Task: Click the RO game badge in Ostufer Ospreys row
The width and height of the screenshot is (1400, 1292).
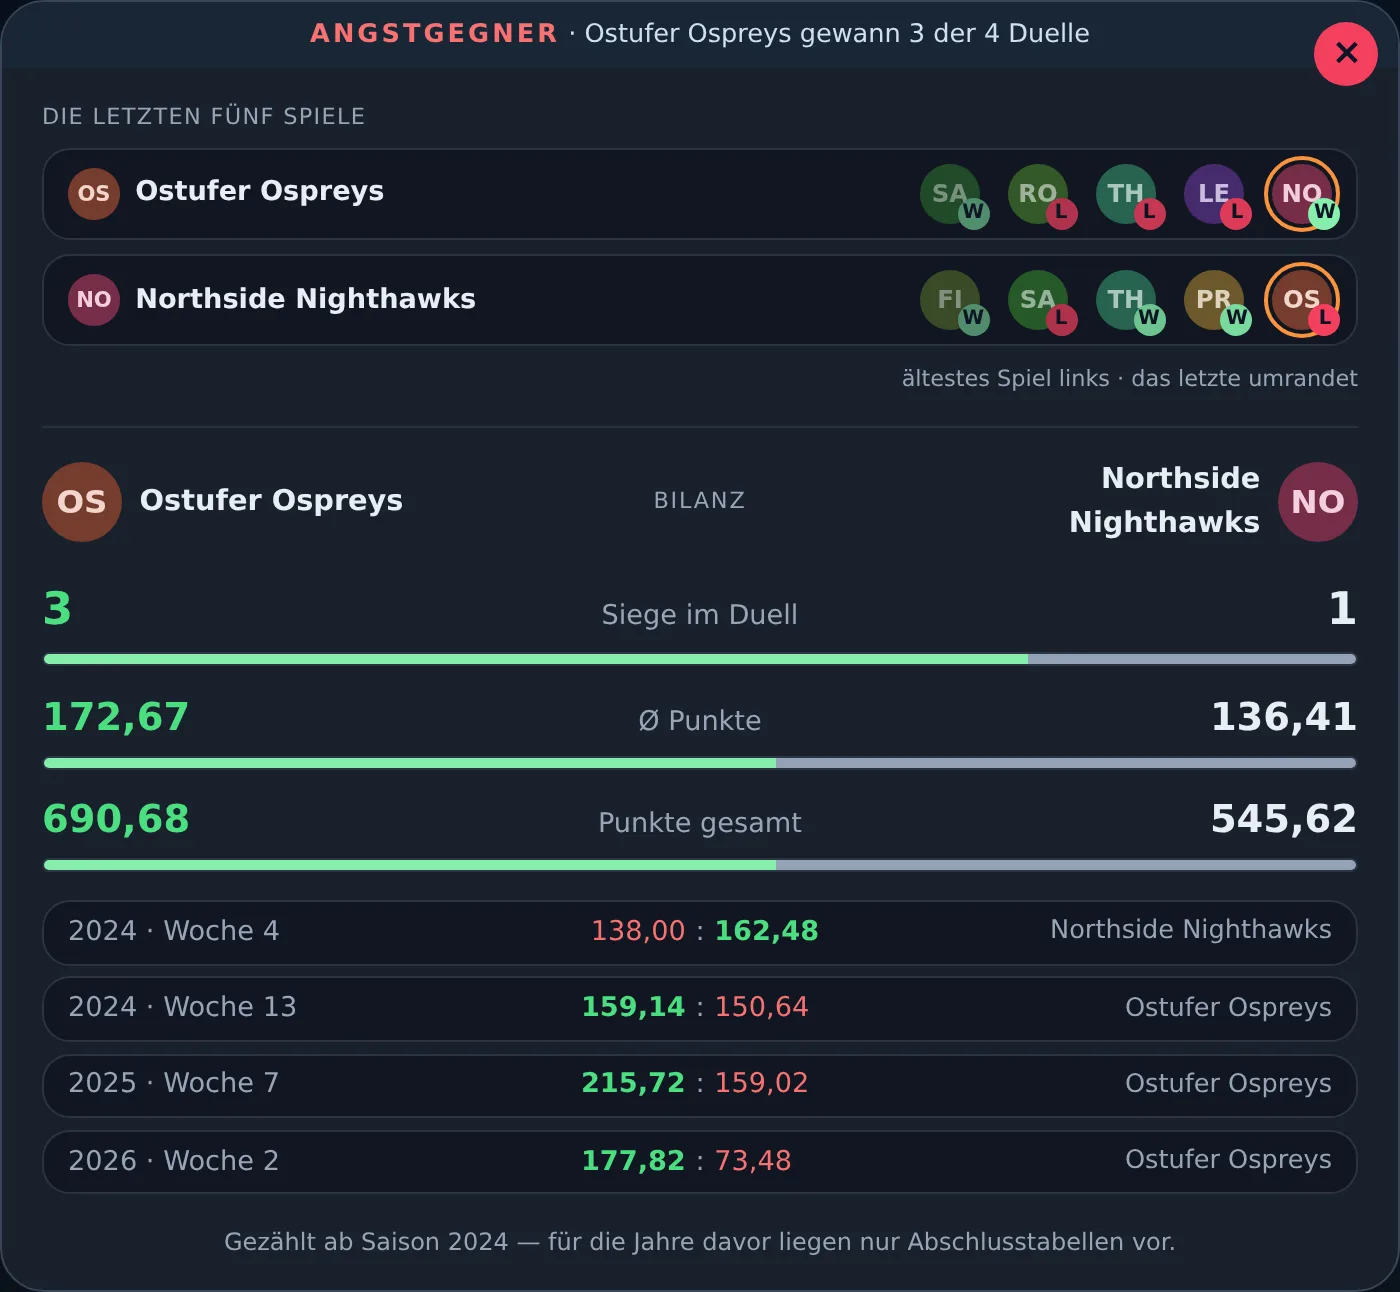Action: click(x=1038, y=194)
